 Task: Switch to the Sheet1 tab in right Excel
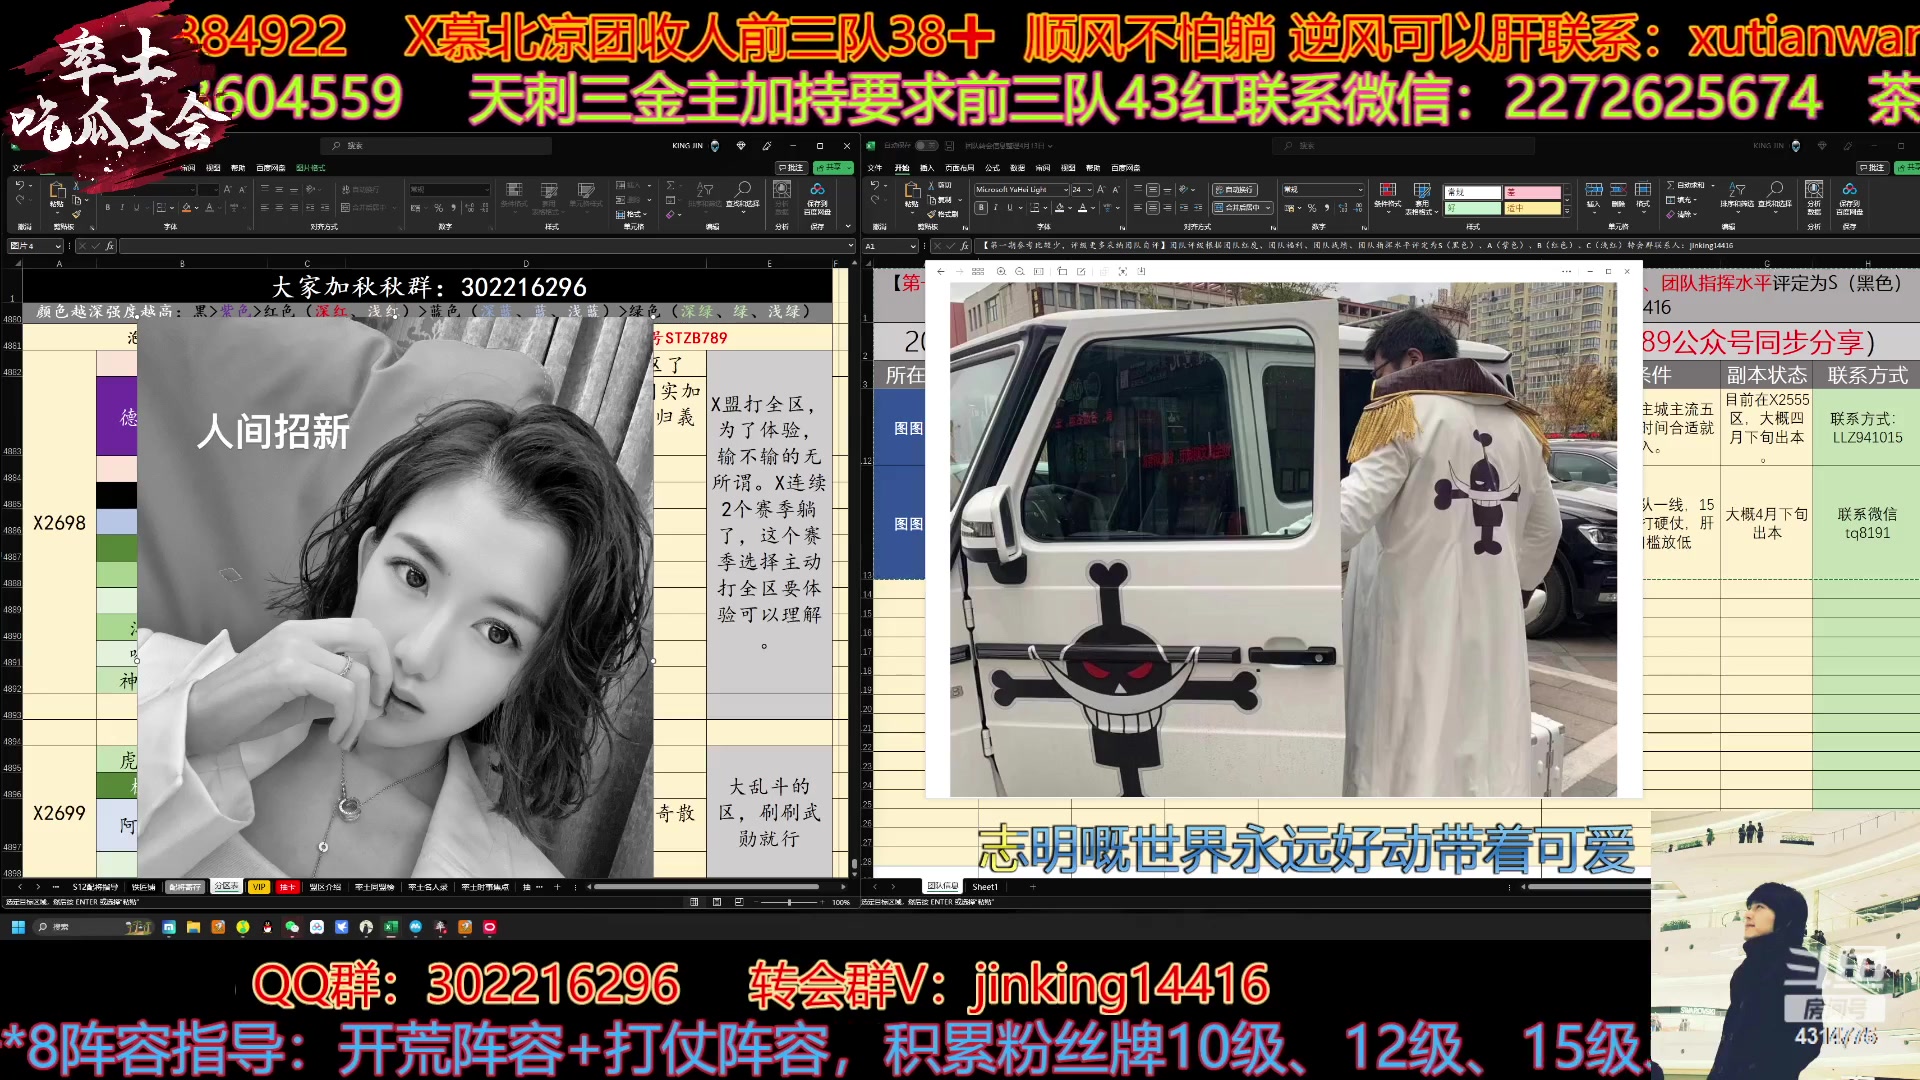tap(985, 887)
